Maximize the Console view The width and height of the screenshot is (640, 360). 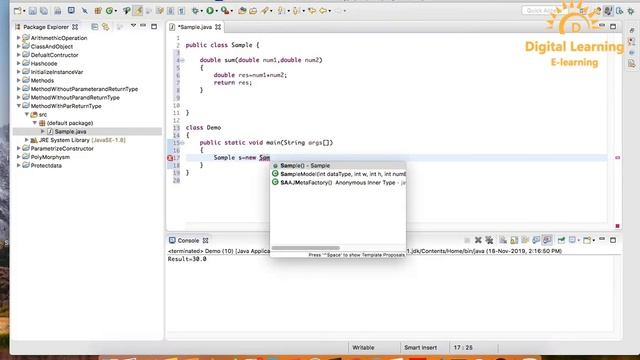click(x=613, y=240)
